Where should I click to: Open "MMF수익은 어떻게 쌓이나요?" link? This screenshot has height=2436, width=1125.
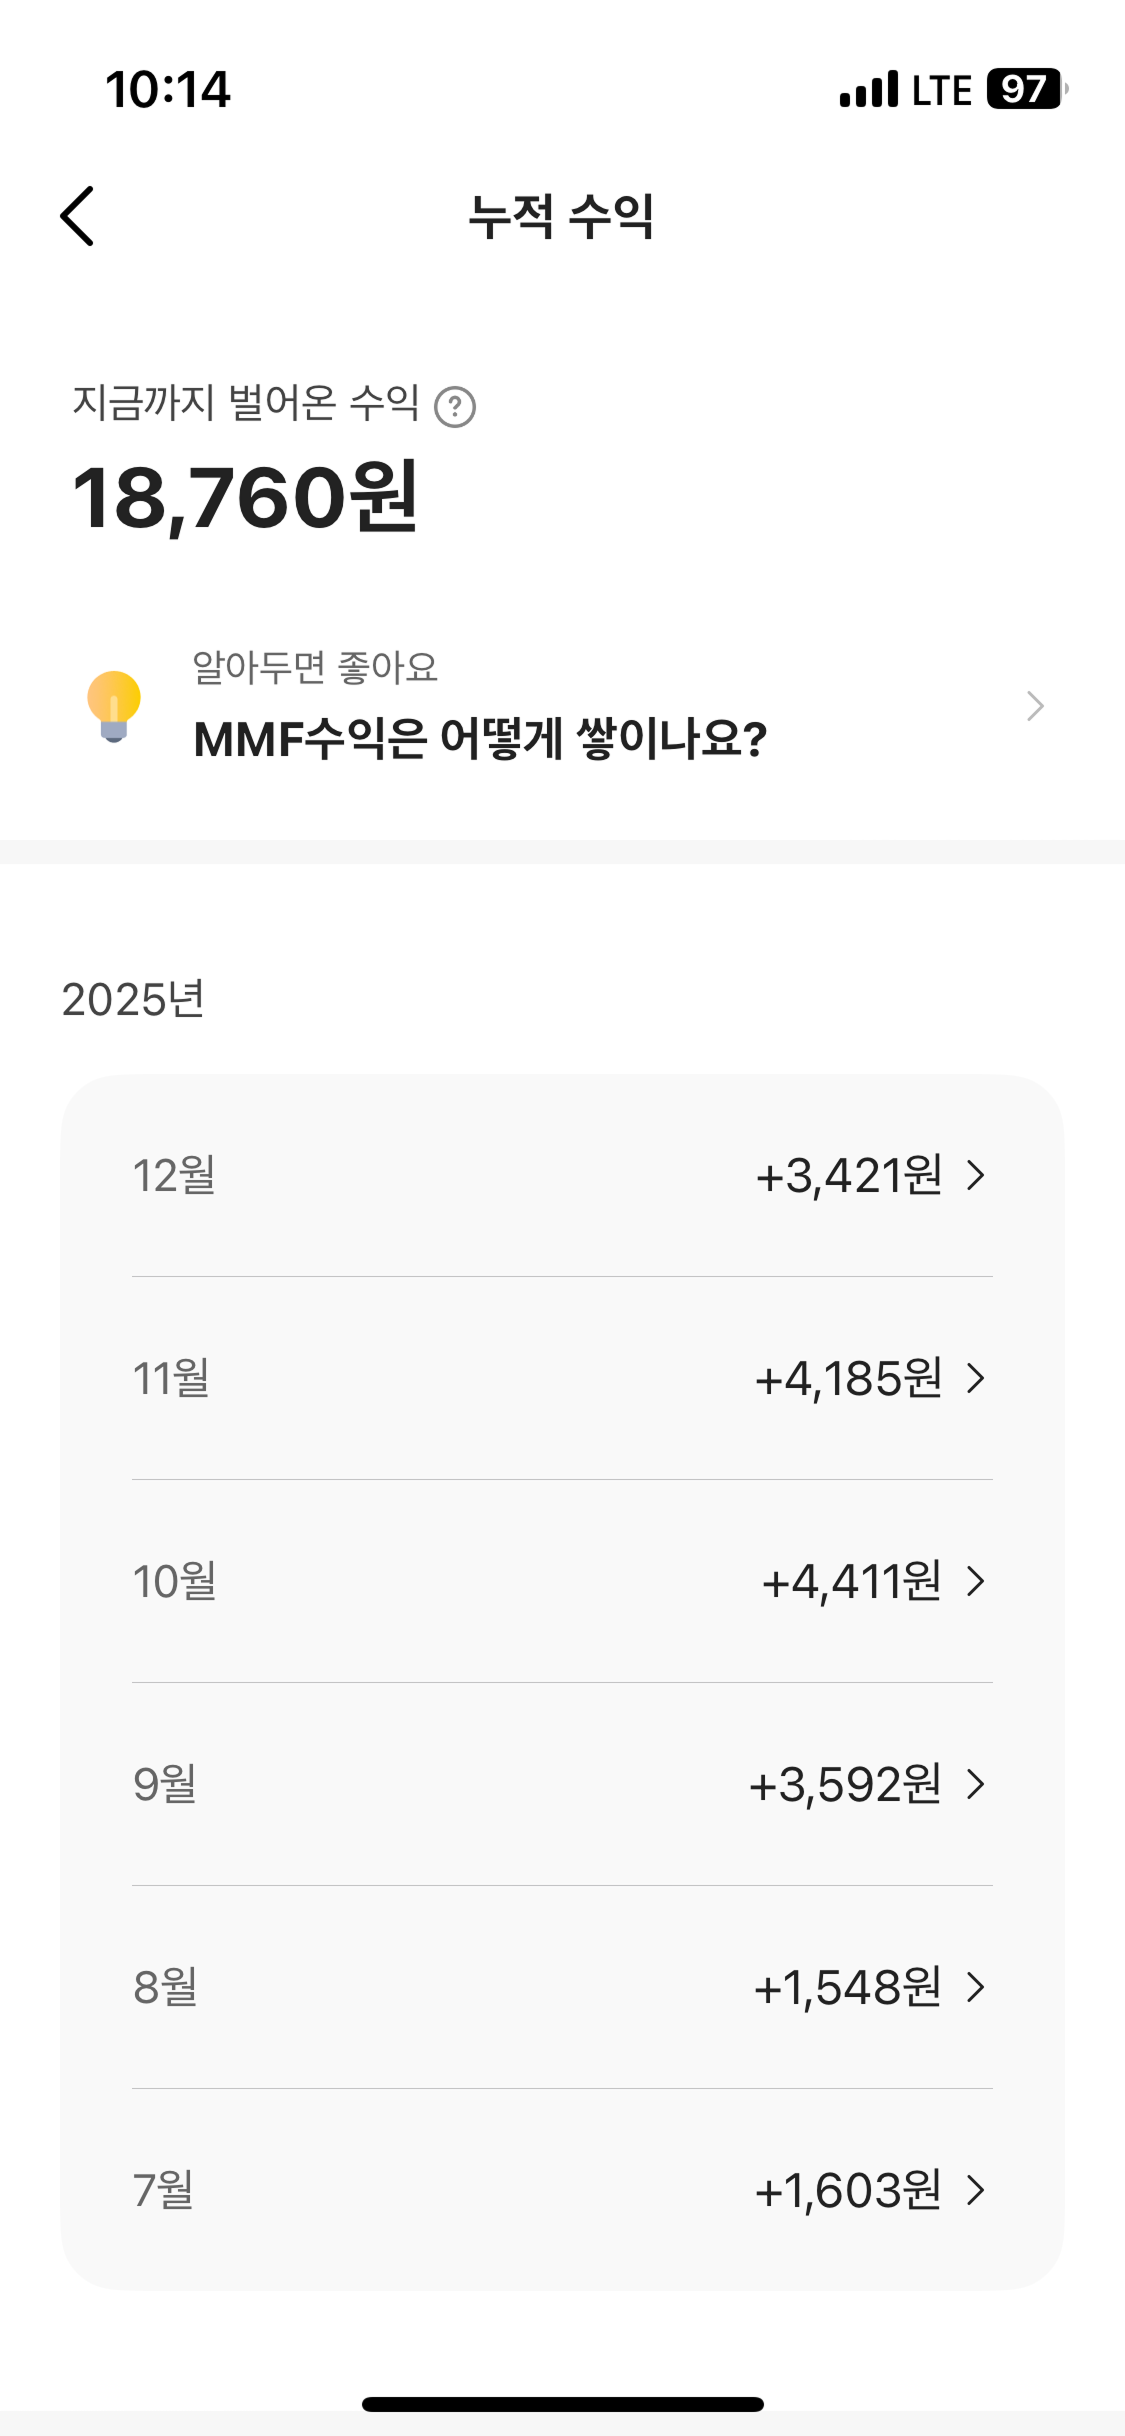tap(480, 739)
